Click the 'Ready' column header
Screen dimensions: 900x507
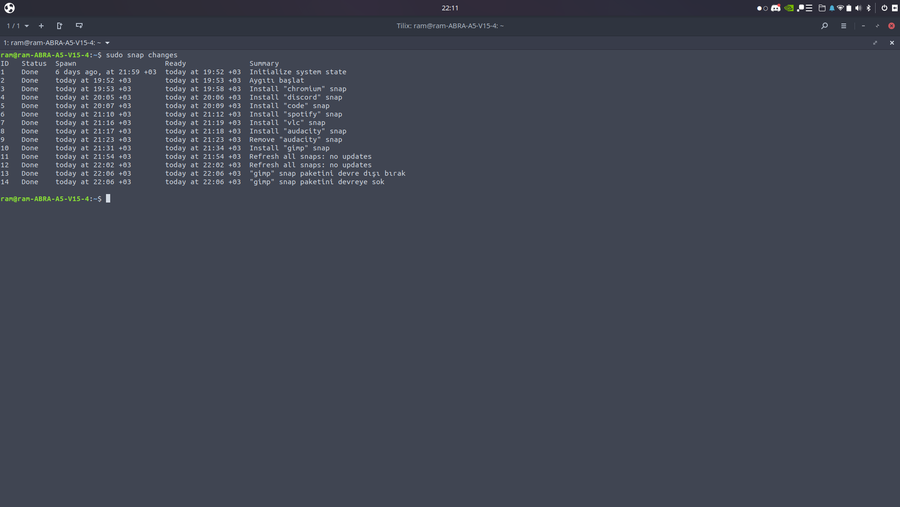pos(175,64)
